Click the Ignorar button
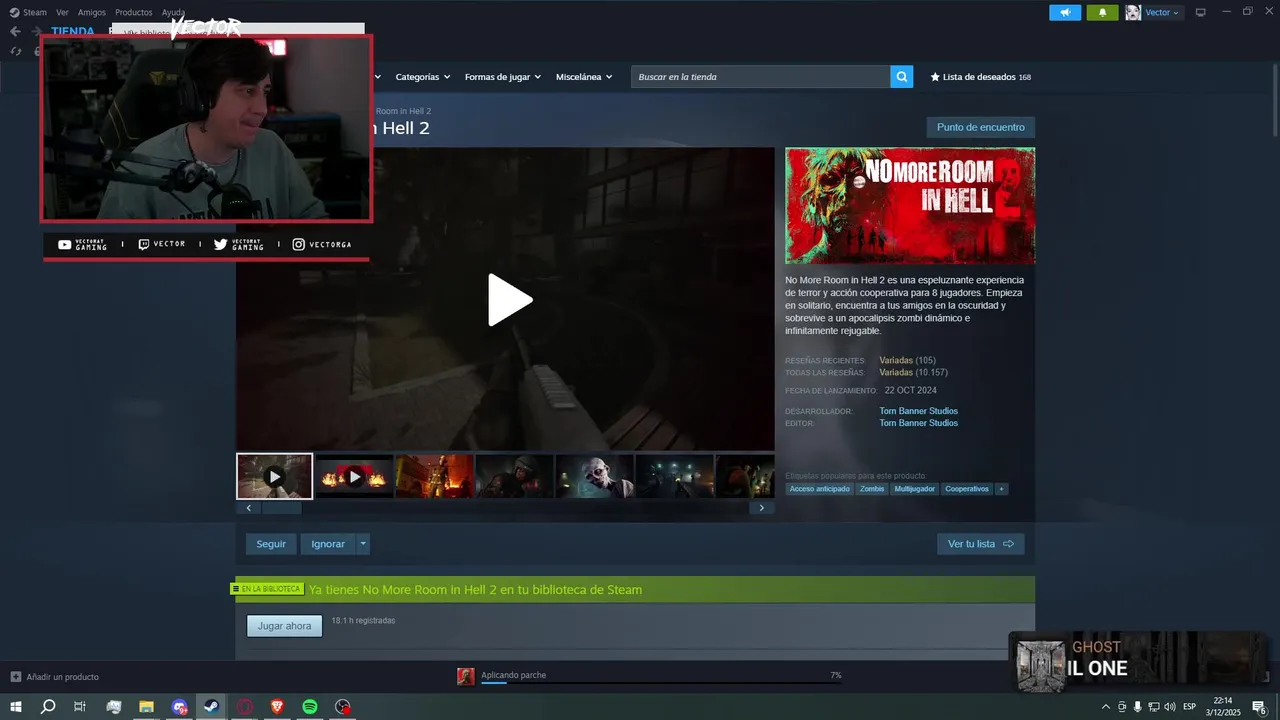1280x720 pixels. click(327, 544)
